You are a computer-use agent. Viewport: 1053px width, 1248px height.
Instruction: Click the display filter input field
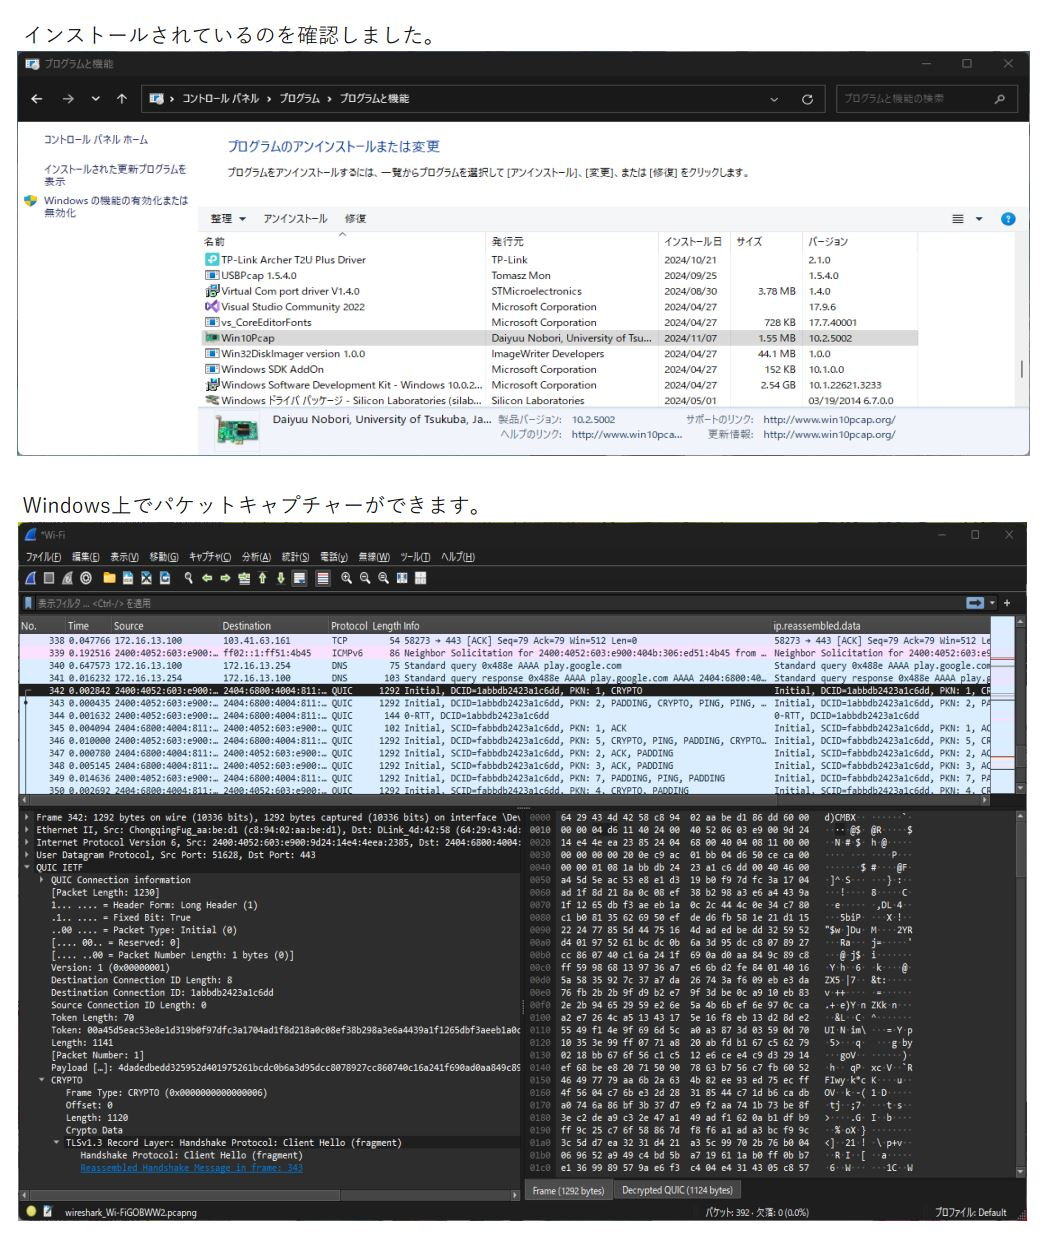pyautogui.click(x=498, y=603)
